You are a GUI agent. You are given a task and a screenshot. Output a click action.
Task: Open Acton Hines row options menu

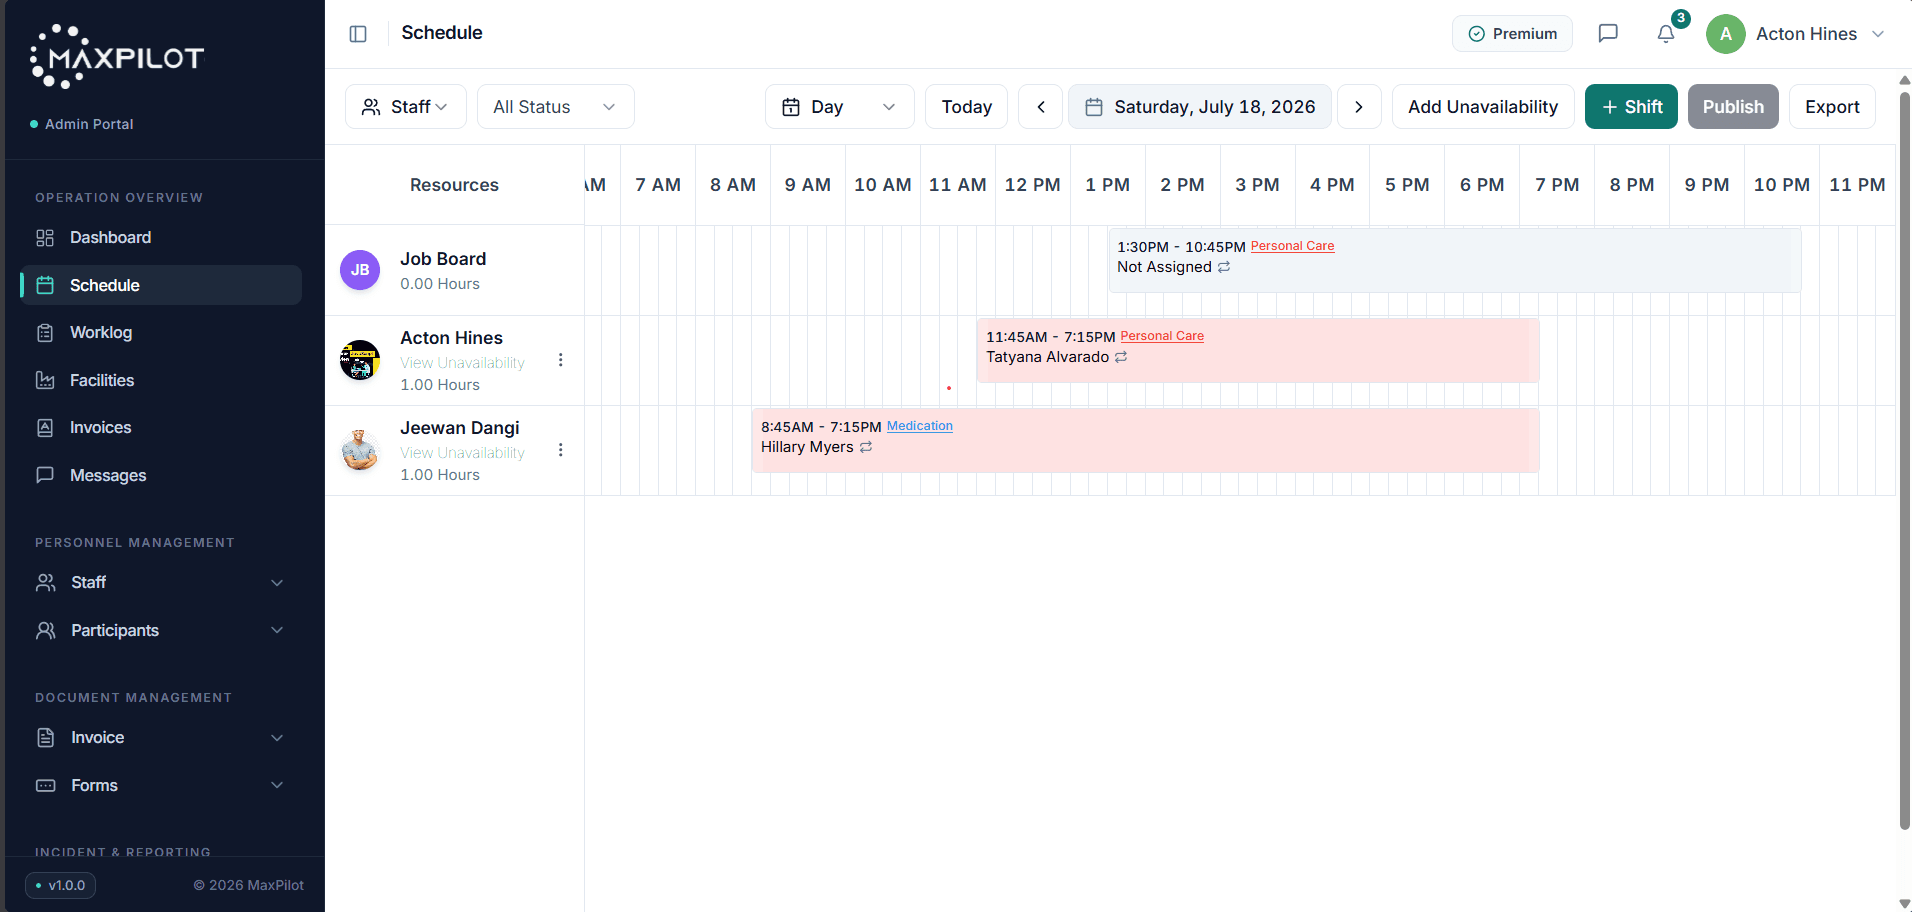coord(560,360)
